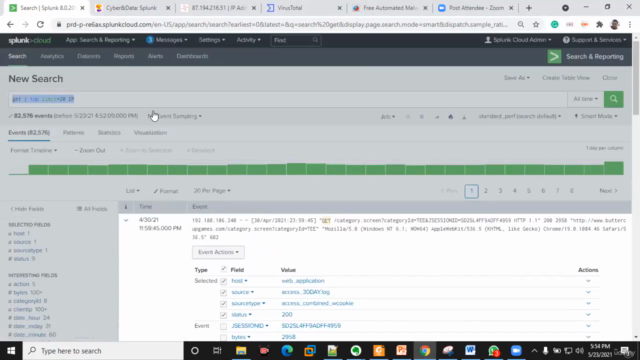Bookmark this page with the star icon
Screen dimensions: 640x360
tap(536, 24)
